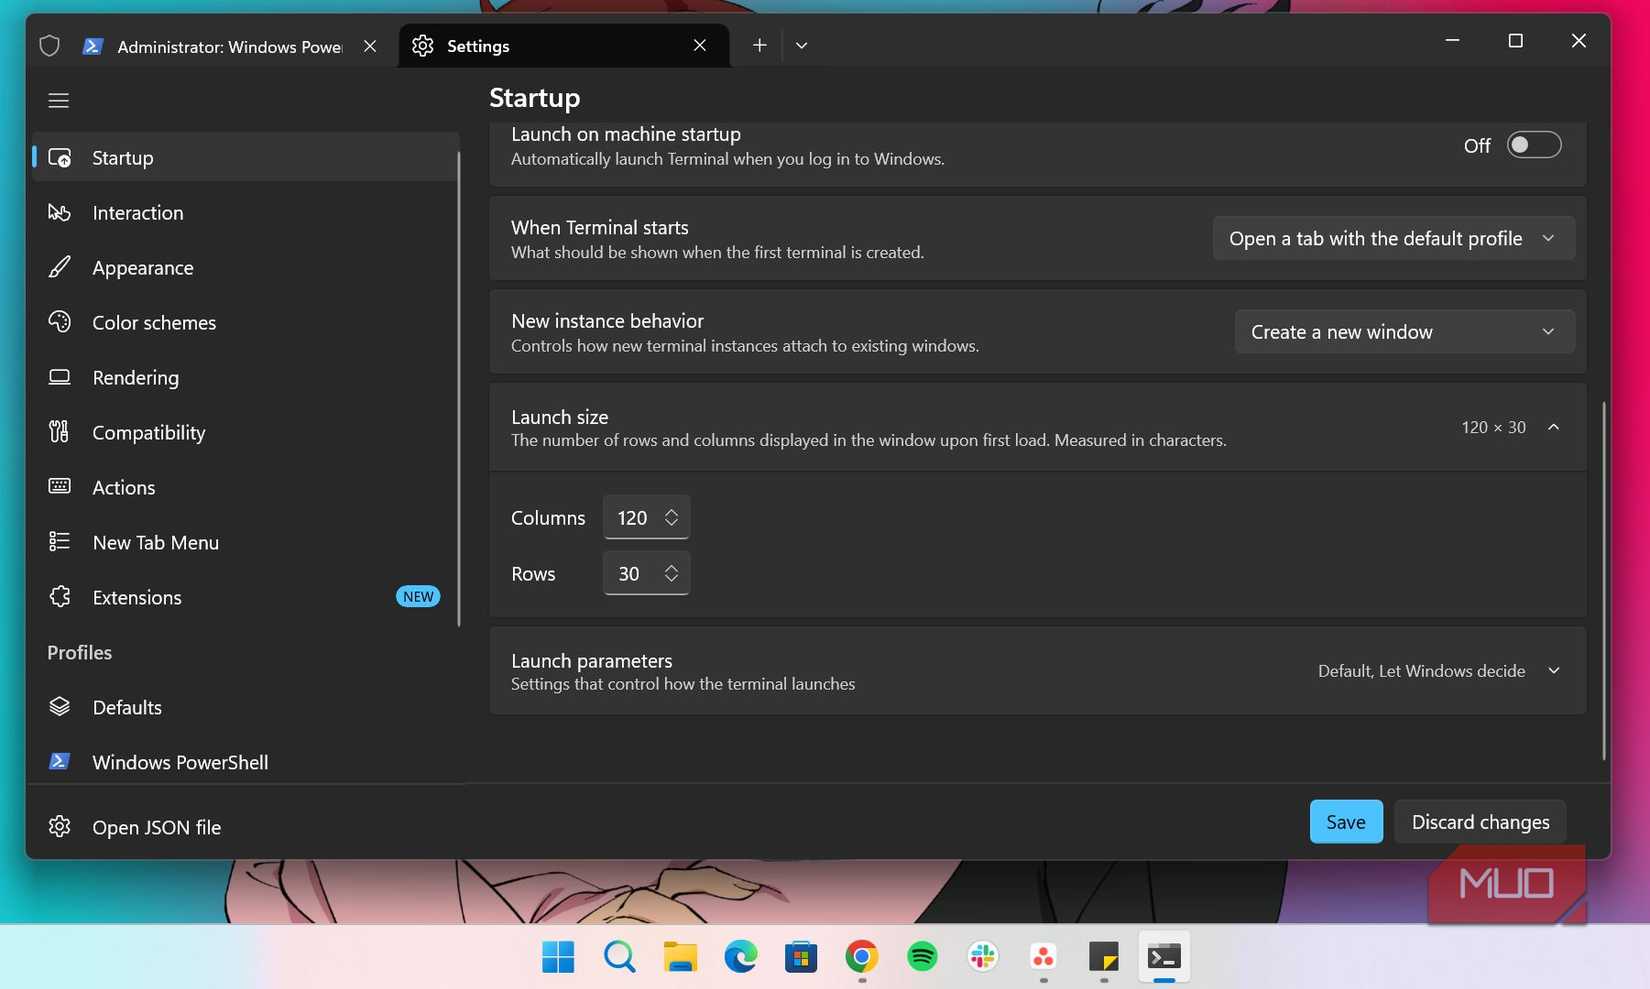Image resolution: width=1650 pixels, height=989 pixels.
Task: Collapse the Launch size section chevron
Action: (x=1553, y=427)
